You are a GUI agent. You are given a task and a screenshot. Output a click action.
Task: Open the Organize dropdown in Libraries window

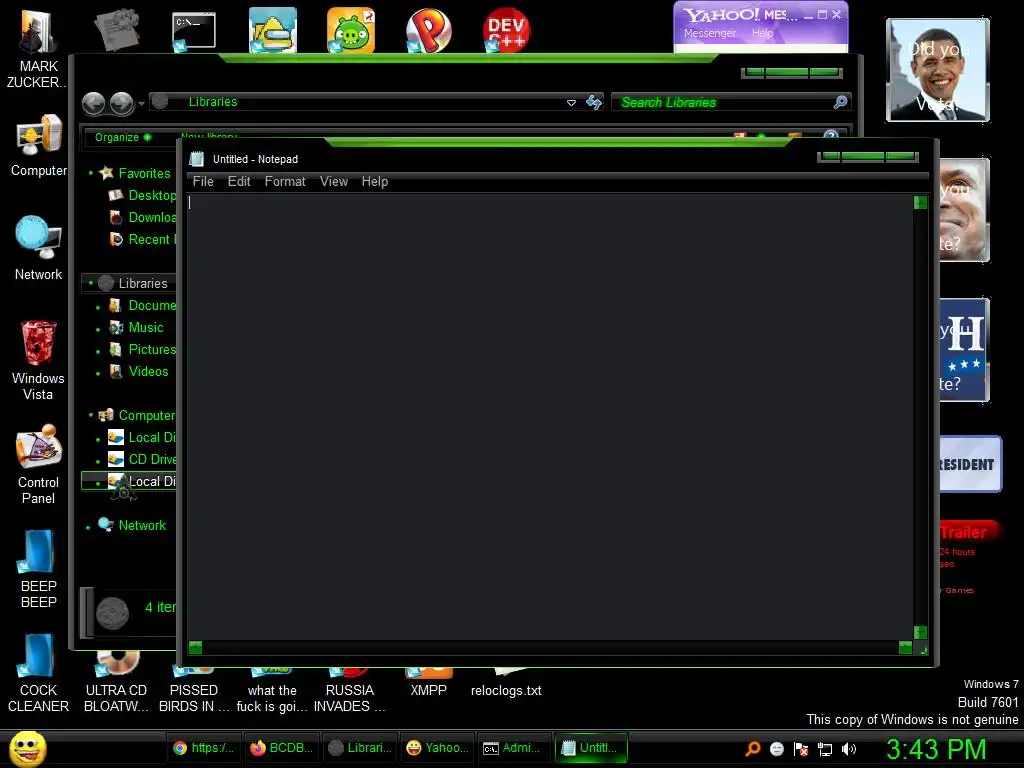[x=123, y=137]
